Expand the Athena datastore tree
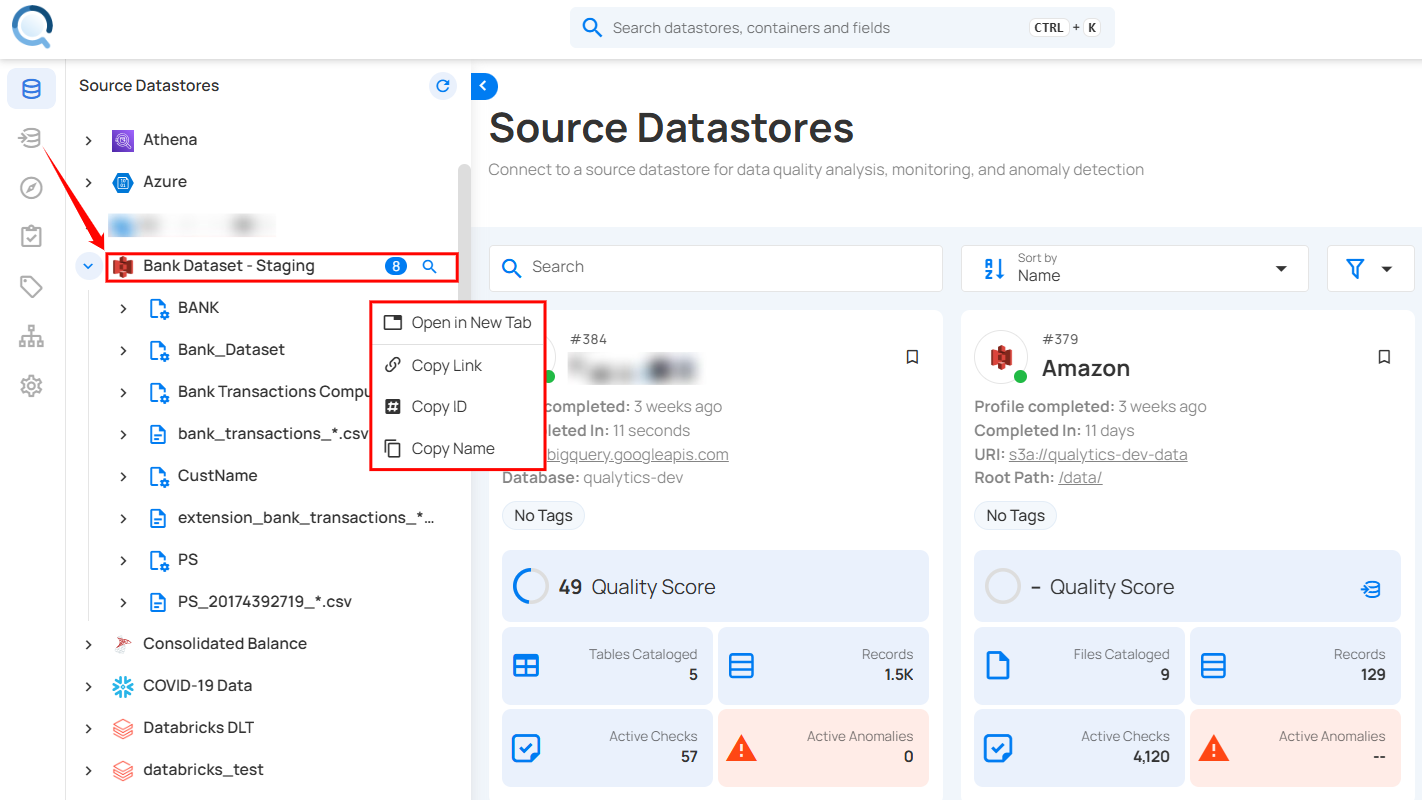Screen dimensions: 1422x800 point(88,139)
